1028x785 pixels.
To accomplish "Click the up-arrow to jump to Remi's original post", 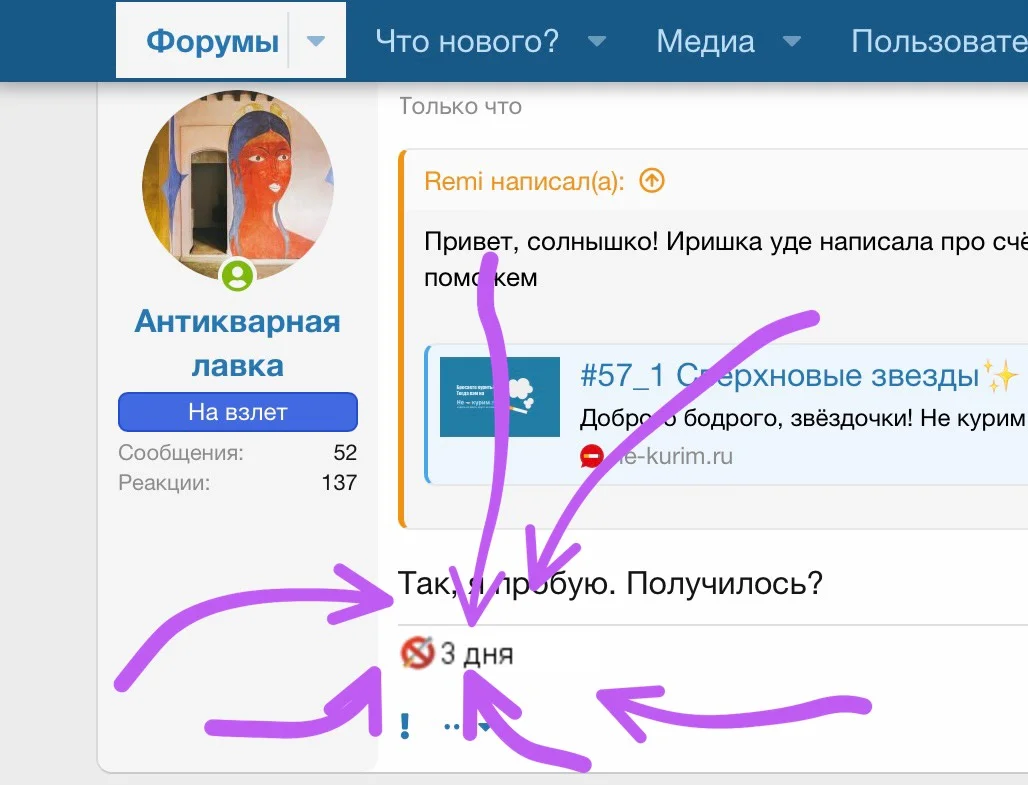I will (651, 181).
